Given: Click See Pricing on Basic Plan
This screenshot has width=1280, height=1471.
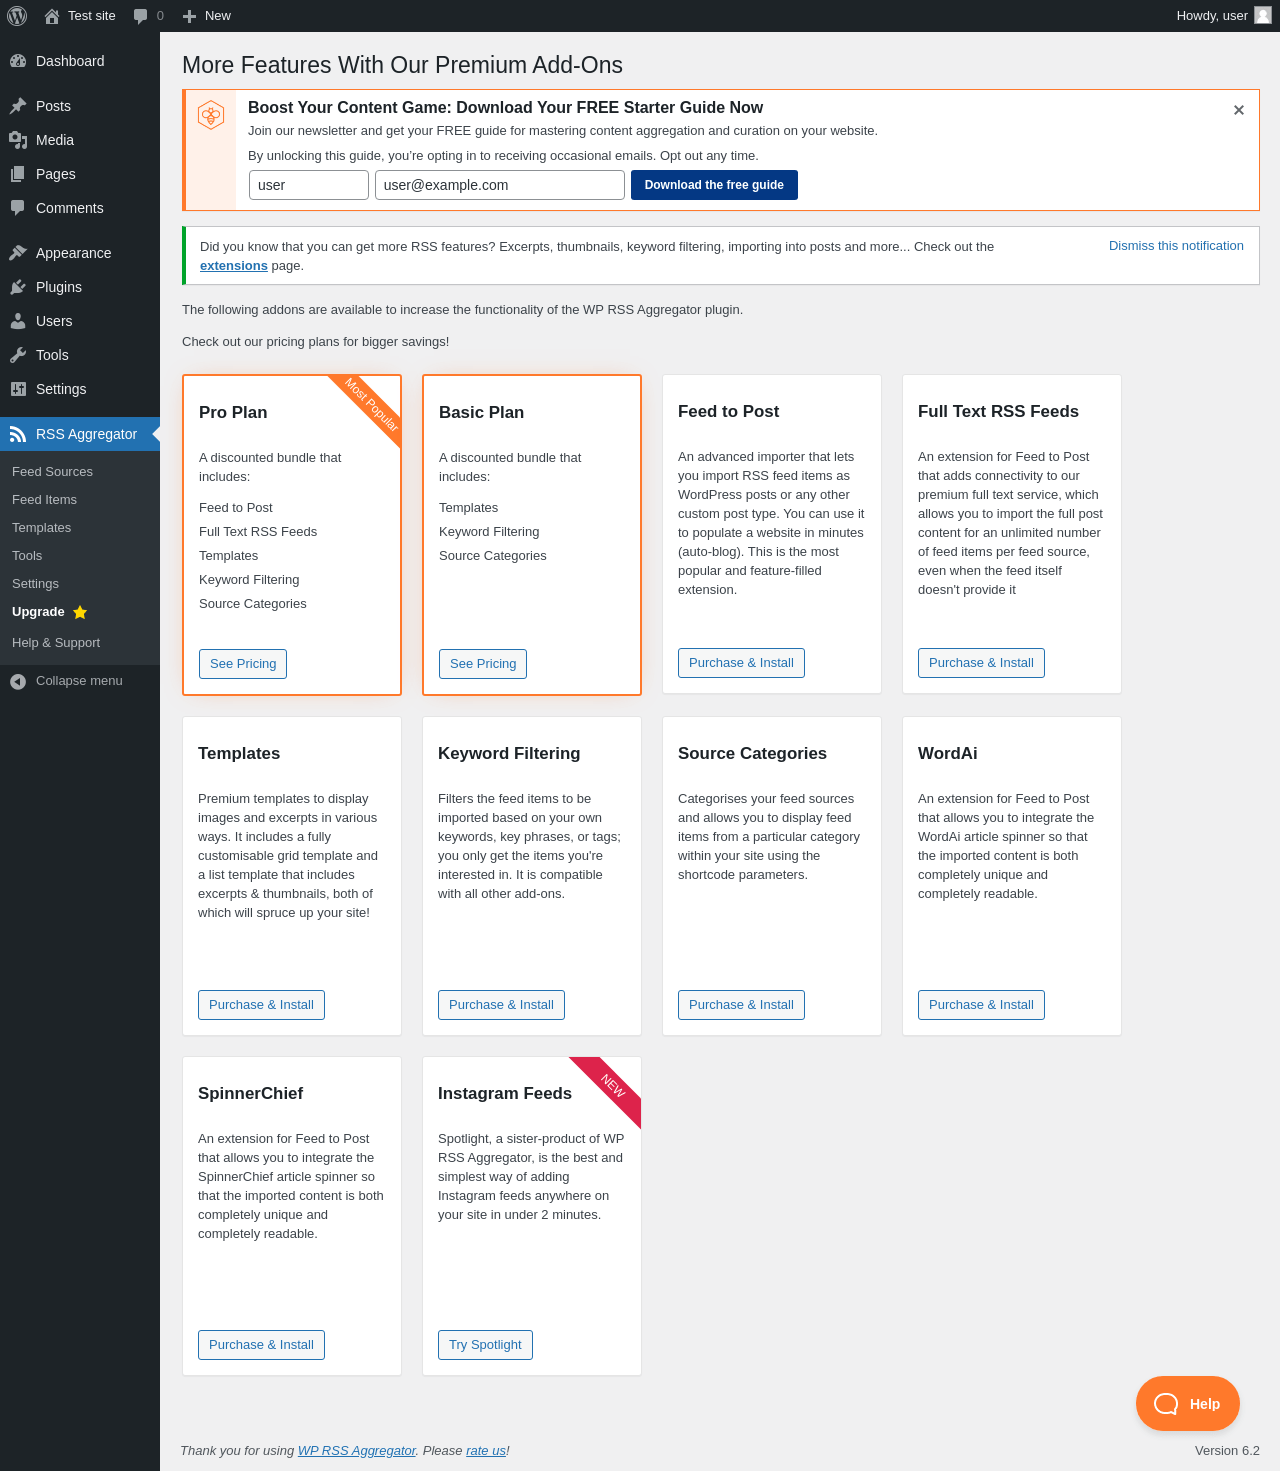Looking at the screenshot, I should click(x=483, y=664).
